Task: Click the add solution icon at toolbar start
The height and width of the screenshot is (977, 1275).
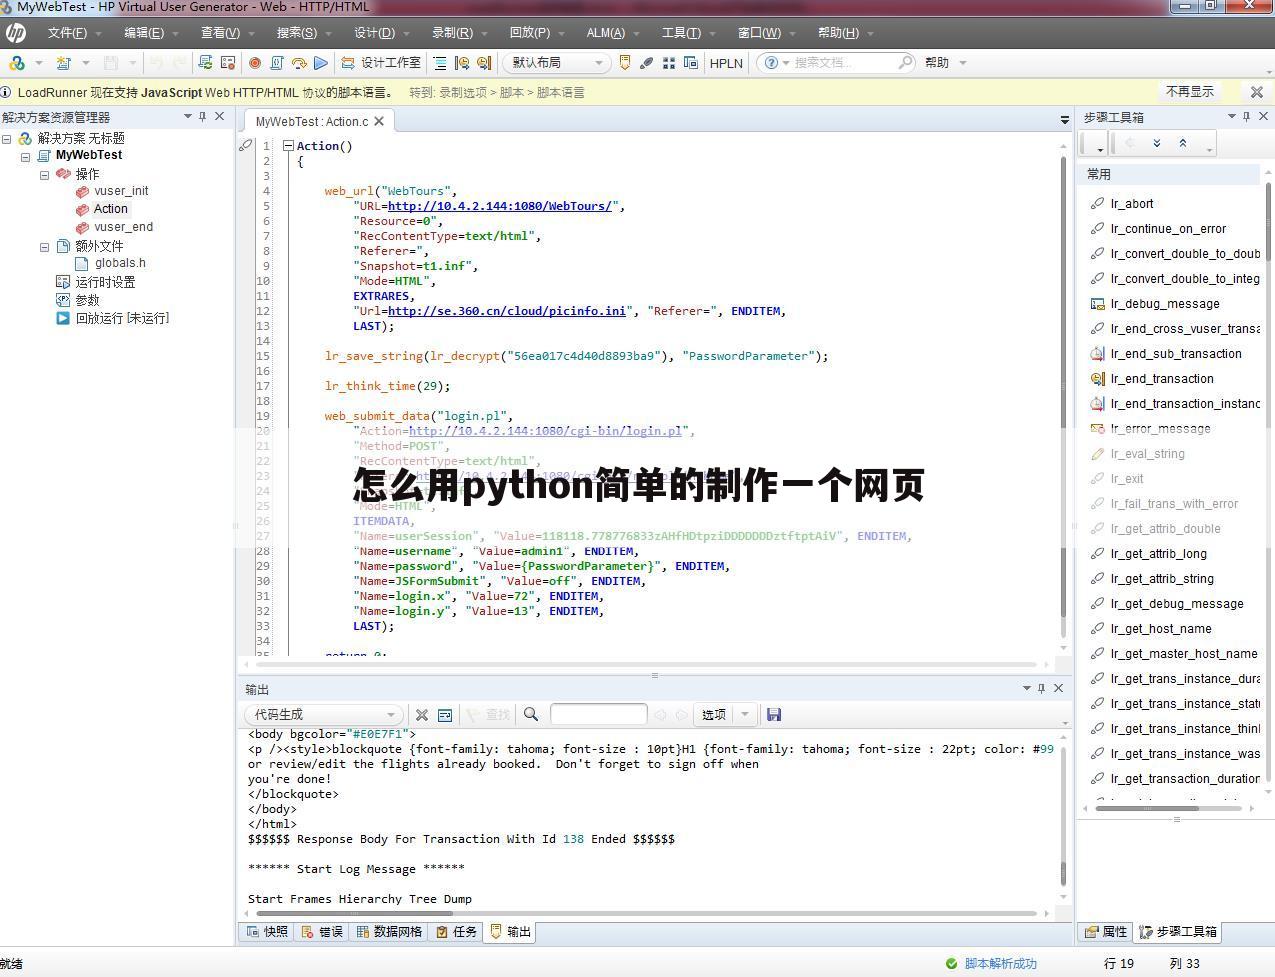Action: (16, 63)
